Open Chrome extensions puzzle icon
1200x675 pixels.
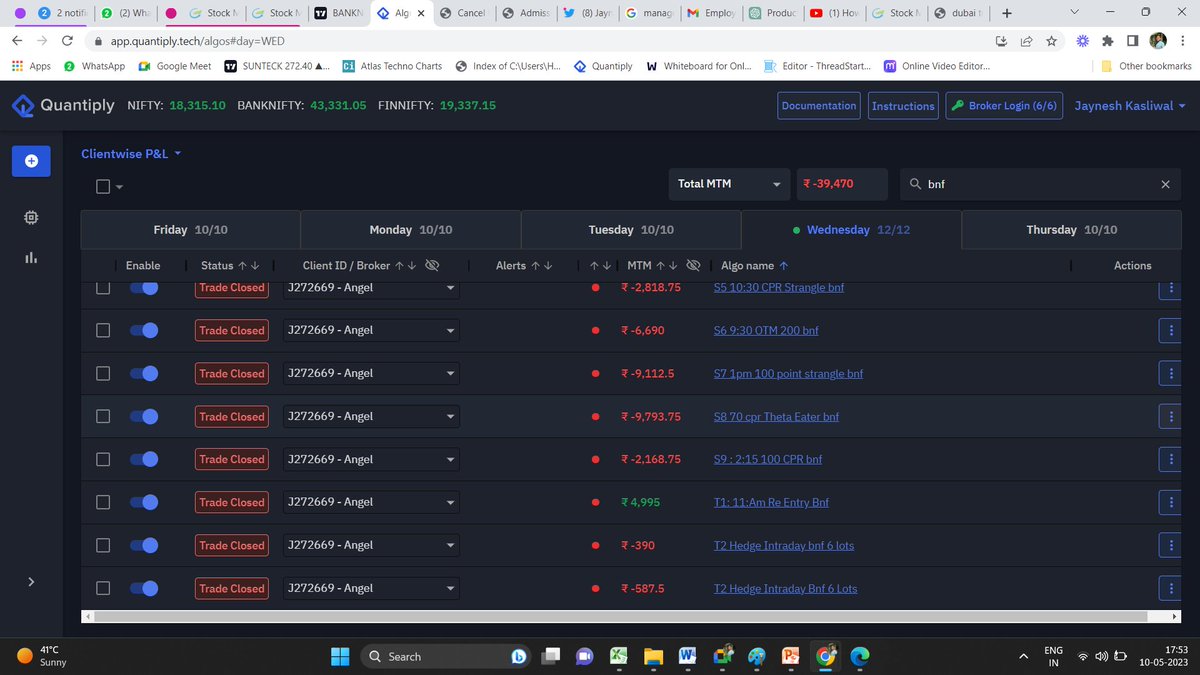click(x=1107, y=41)
